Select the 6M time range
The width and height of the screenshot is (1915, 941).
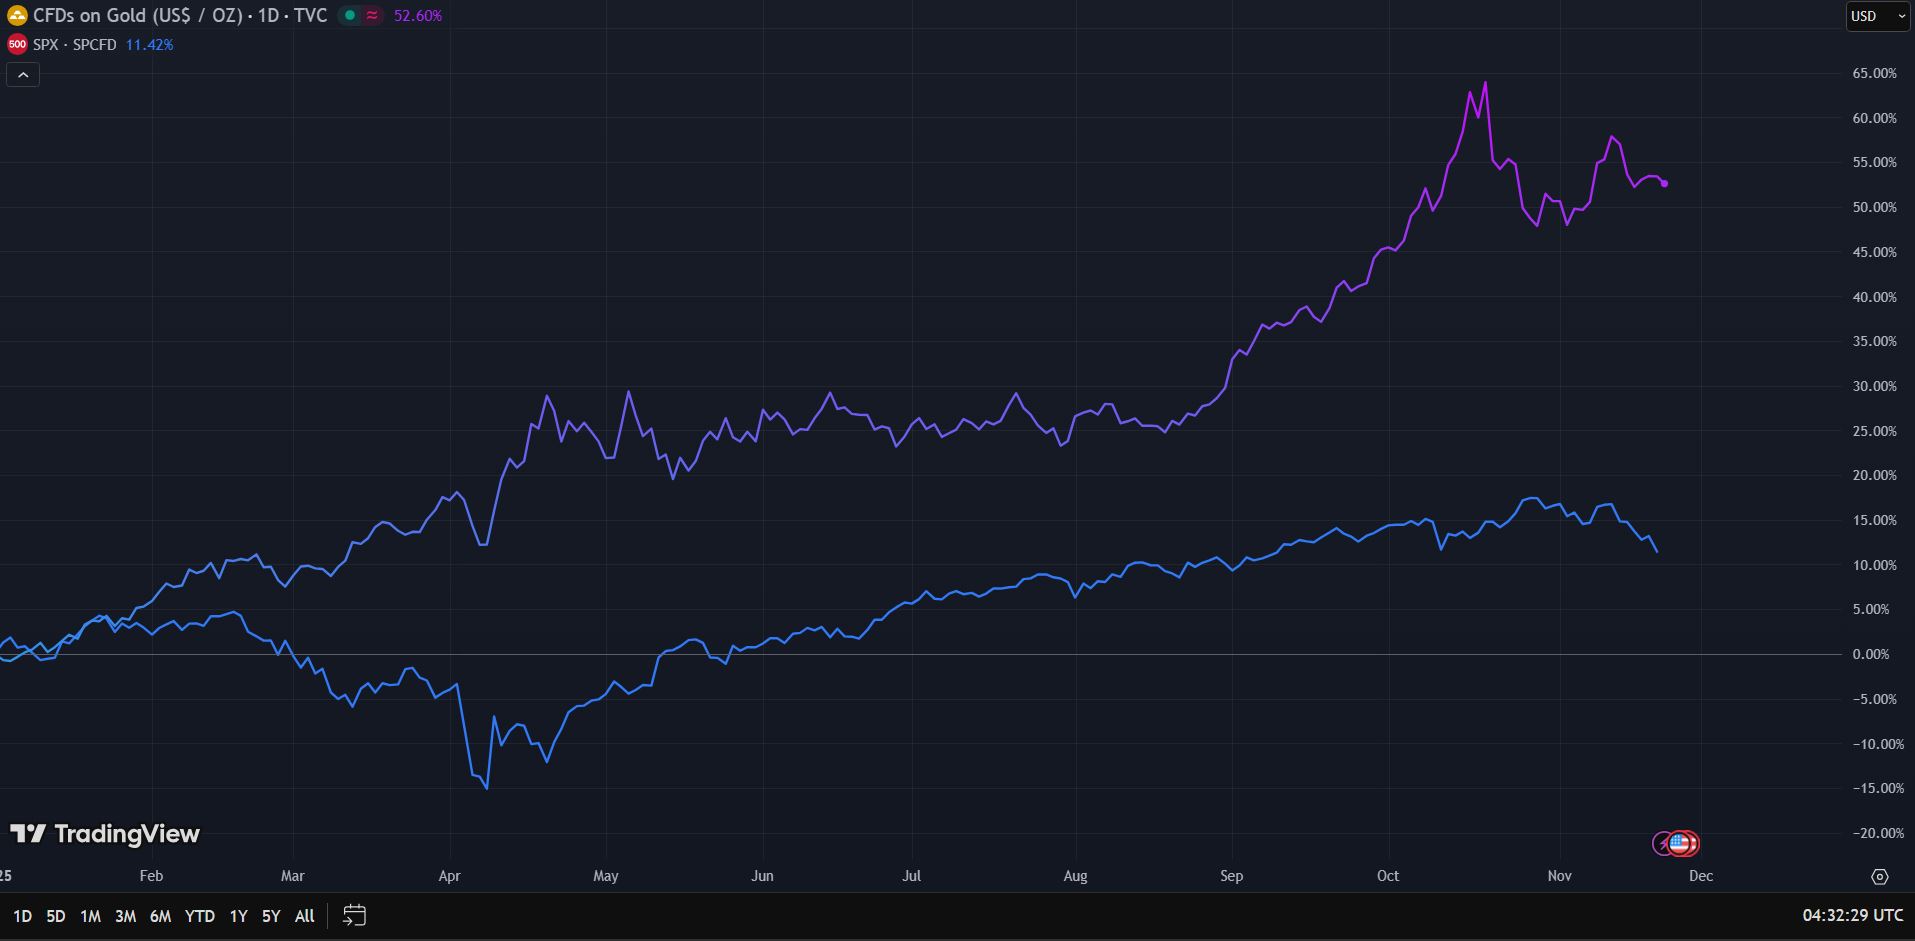pyautogui.click(x=160, y=916)
